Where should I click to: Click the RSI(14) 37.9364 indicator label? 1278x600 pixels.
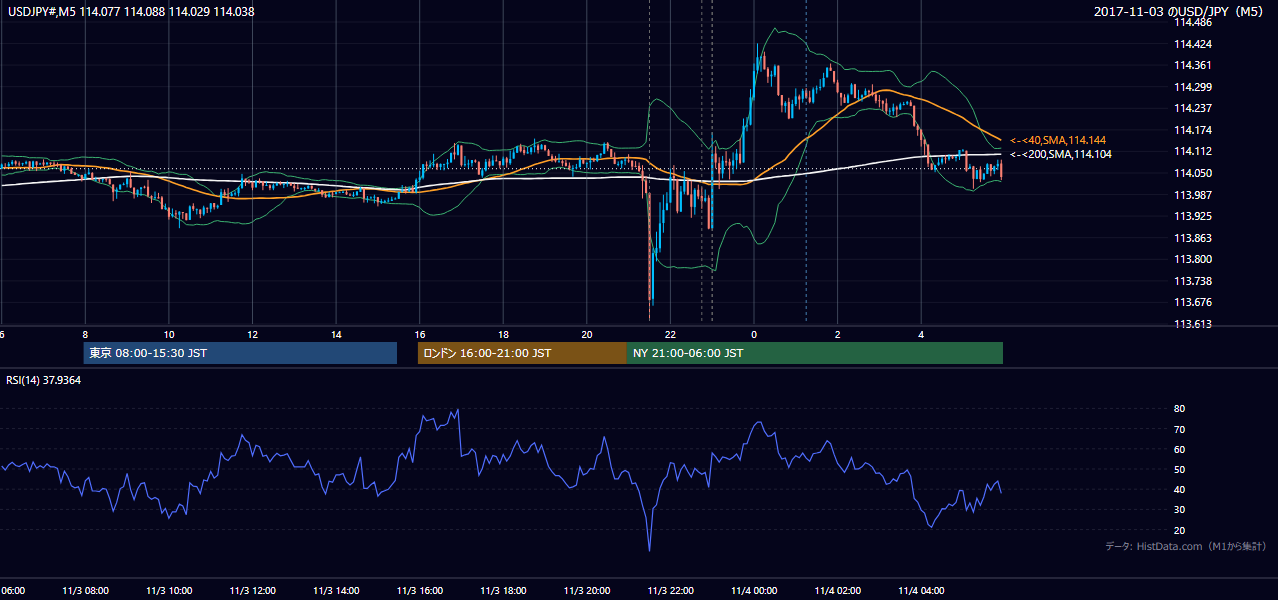click(x=44, y=380)
